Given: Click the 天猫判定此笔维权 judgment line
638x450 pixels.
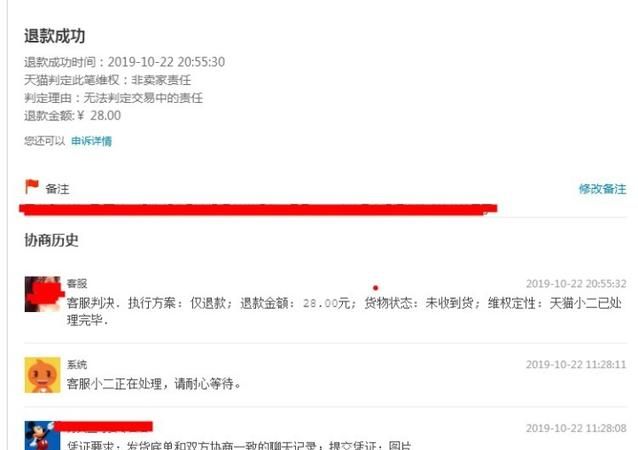Looking at the screenshot, I should click(107, 80).
